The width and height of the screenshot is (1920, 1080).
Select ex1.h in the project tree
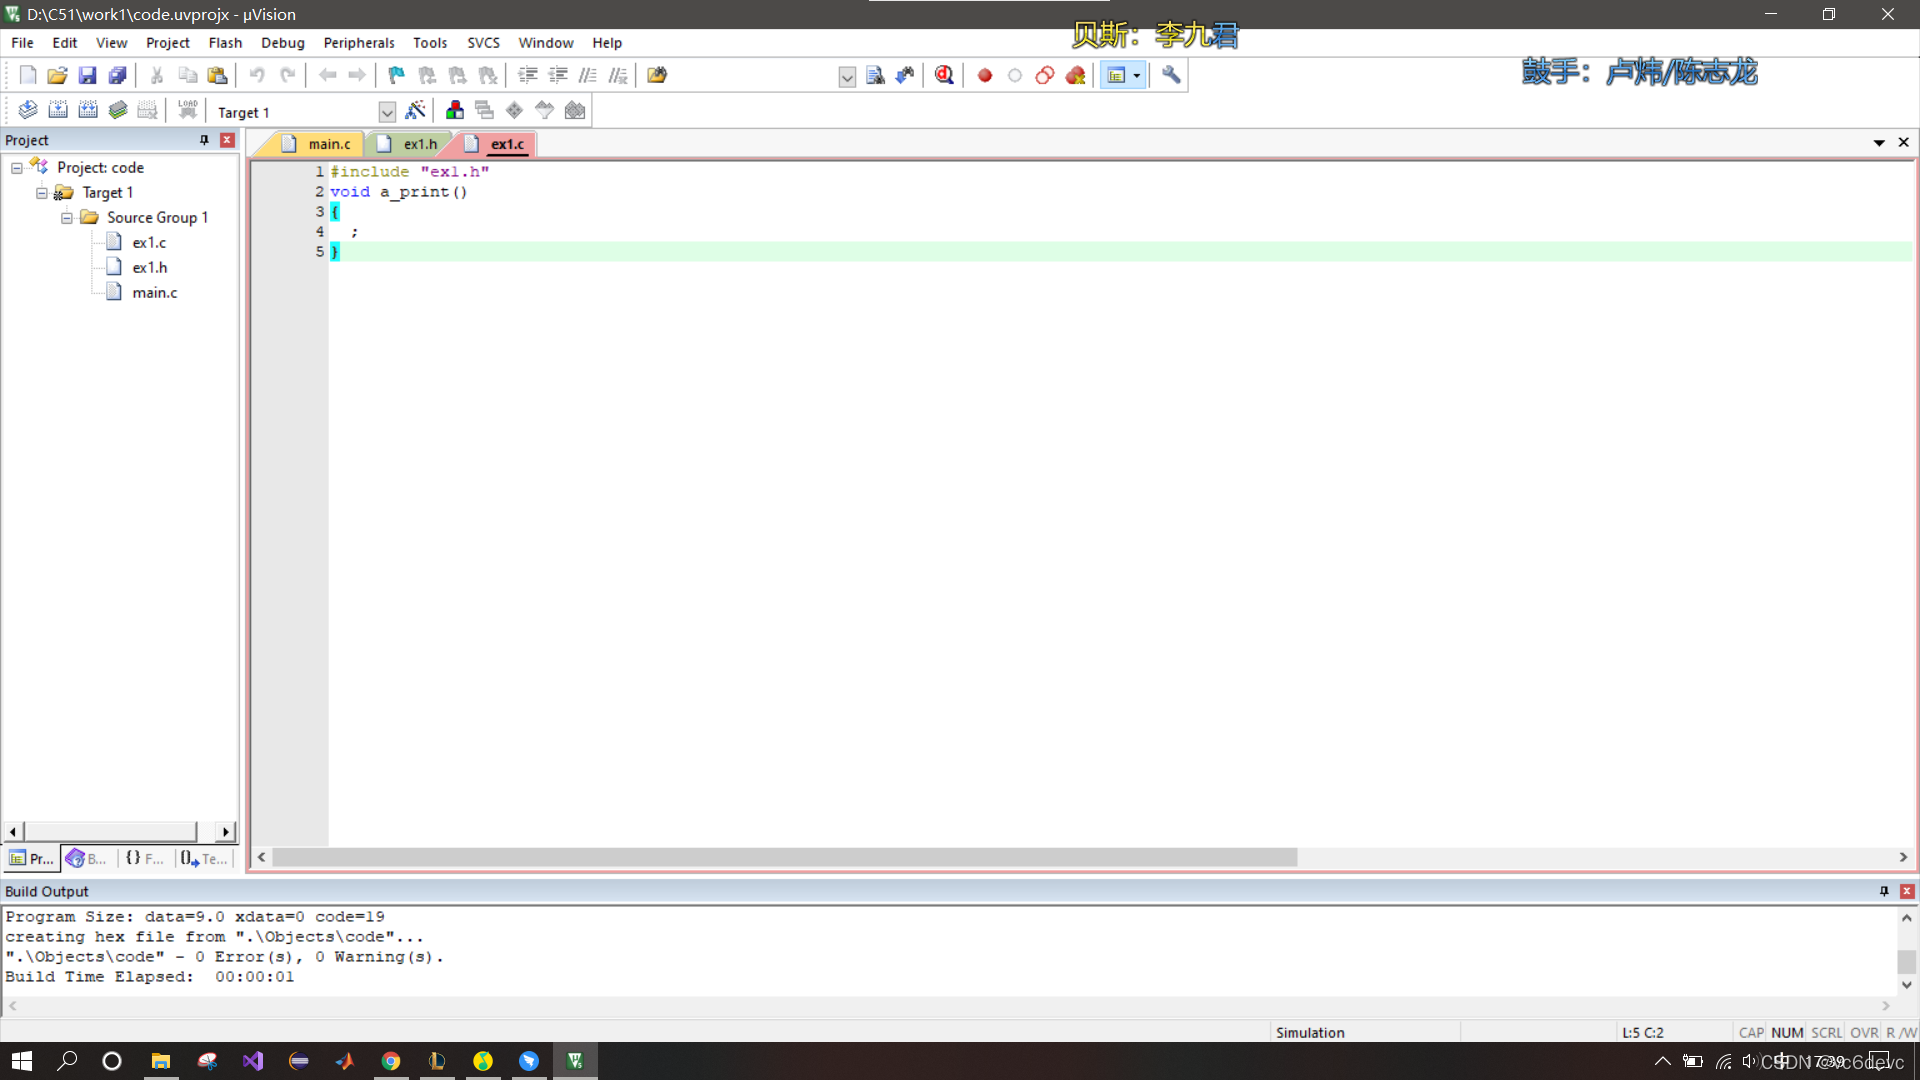pos(149,268)
